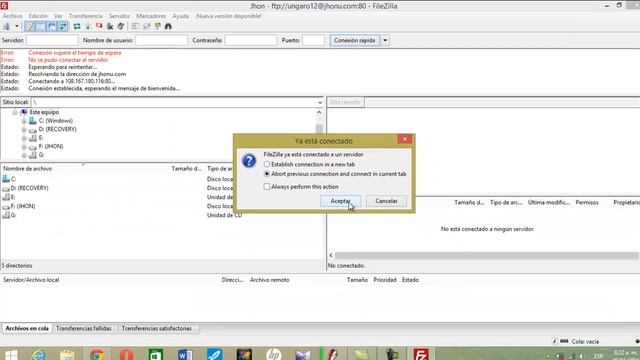Click Cancelar in the dialog

click(x=386, y=201)
